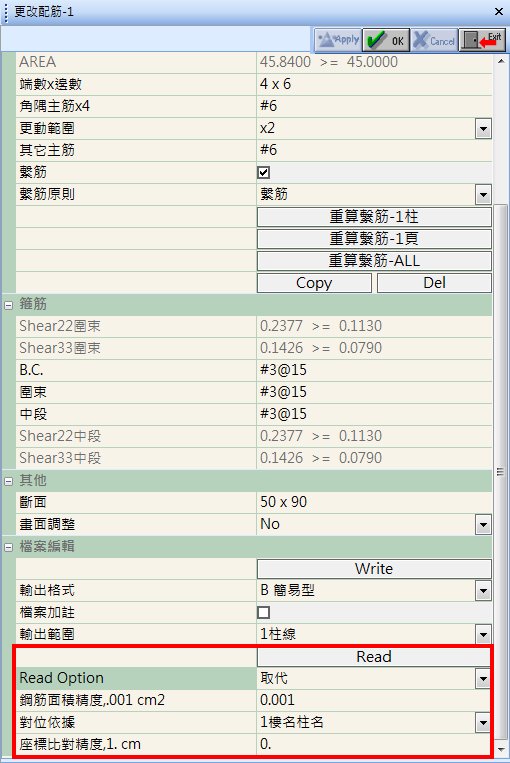Click the Copy button
Viewport: 510px width, 763px height.
314,283
